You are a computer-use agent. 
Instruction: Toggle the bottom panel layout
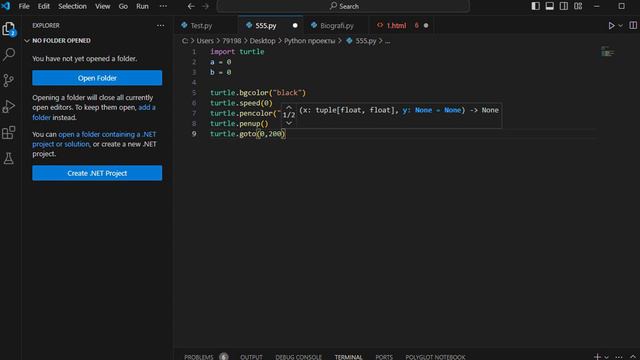coord(550,6)
